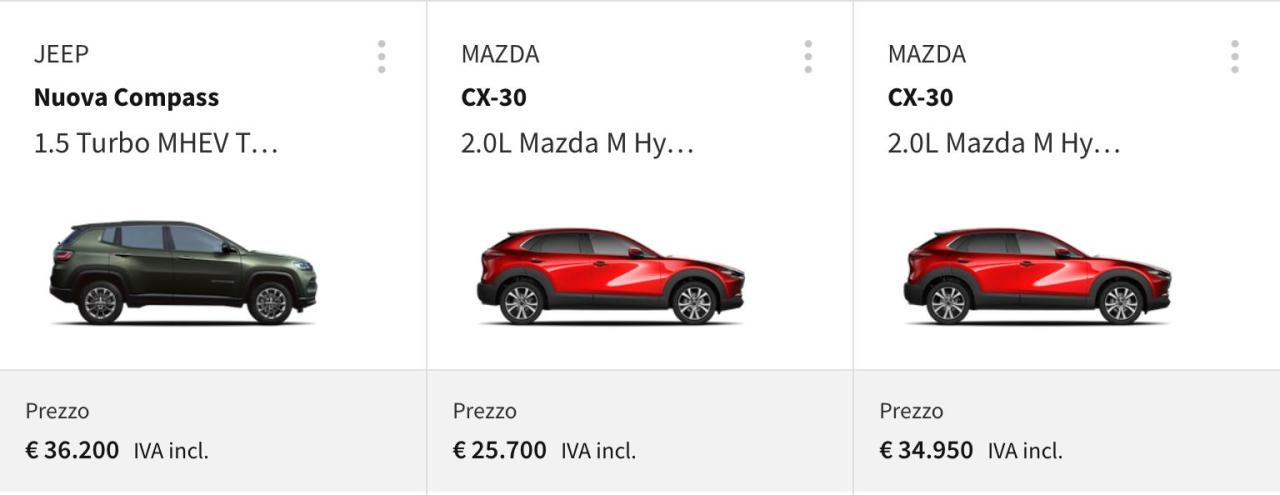The height and width of the screenshot is (495, 1280).
Task: Click MAZDA brand label on €25.700 card
Action: (x=500, y=54)
